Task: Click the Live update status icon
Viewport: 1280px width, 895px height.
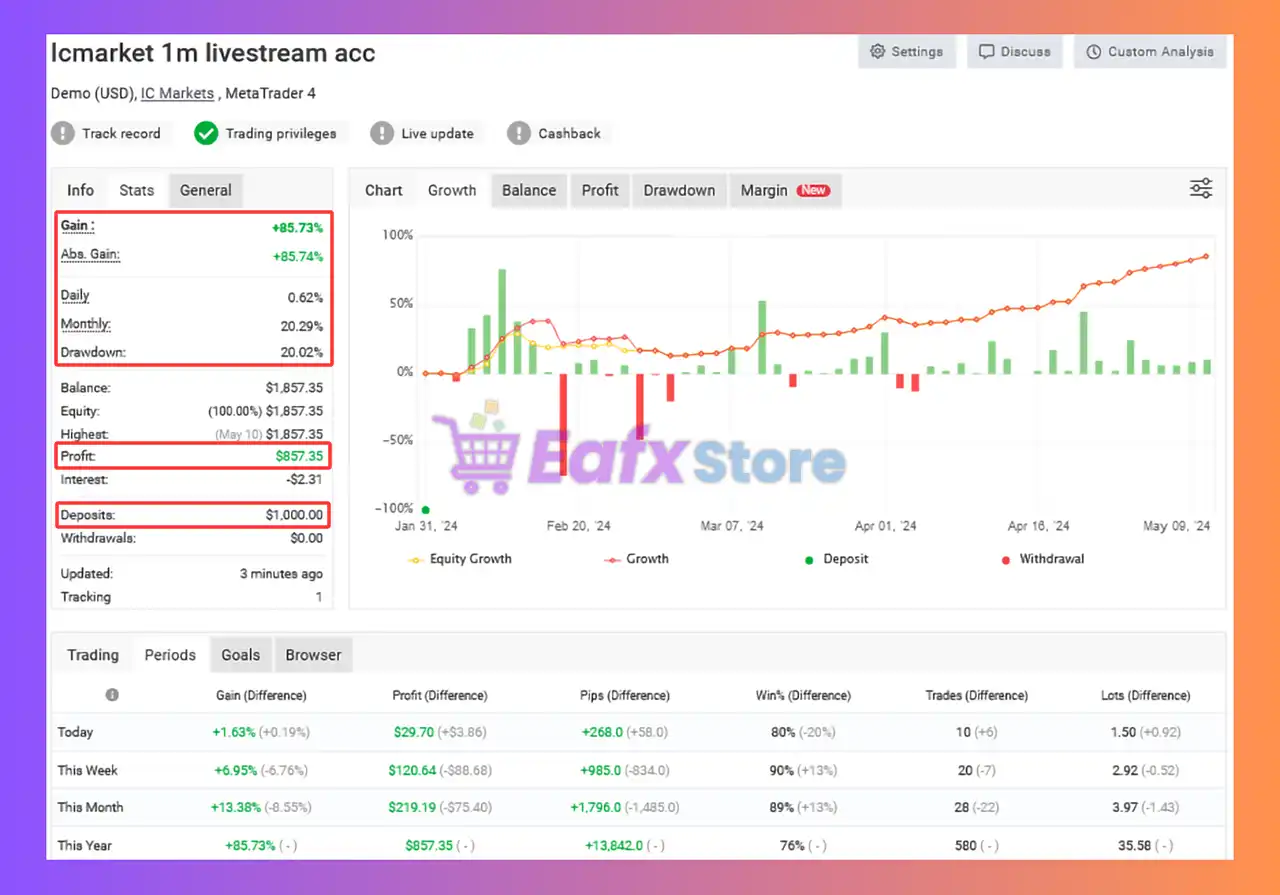Action: click(x=382, y=133)
